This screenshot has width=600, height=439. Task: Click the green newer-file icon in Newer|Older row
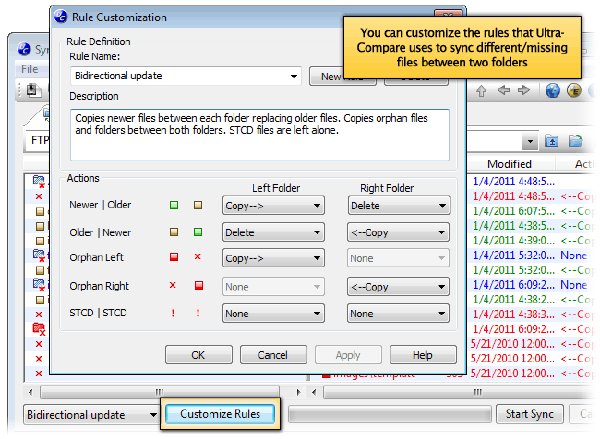[174, 205]
